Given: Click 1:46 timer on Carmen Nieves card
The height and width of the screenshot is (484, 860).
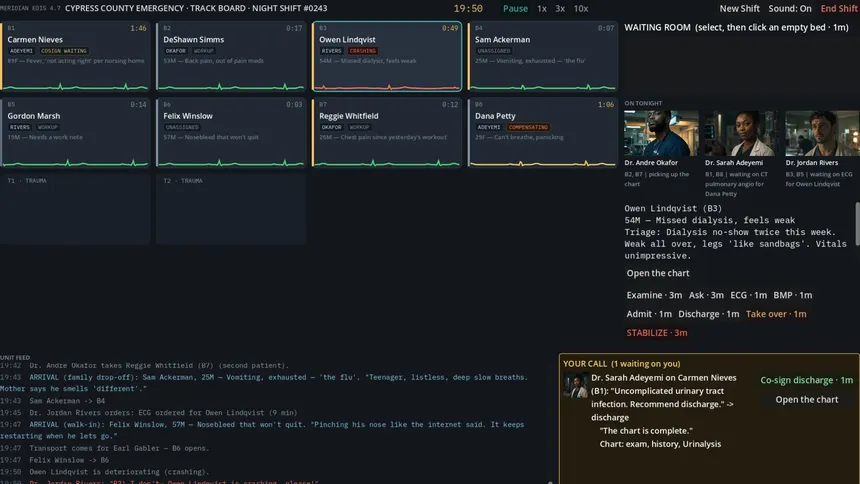Looking at the screenshot, I should [138, 28].
